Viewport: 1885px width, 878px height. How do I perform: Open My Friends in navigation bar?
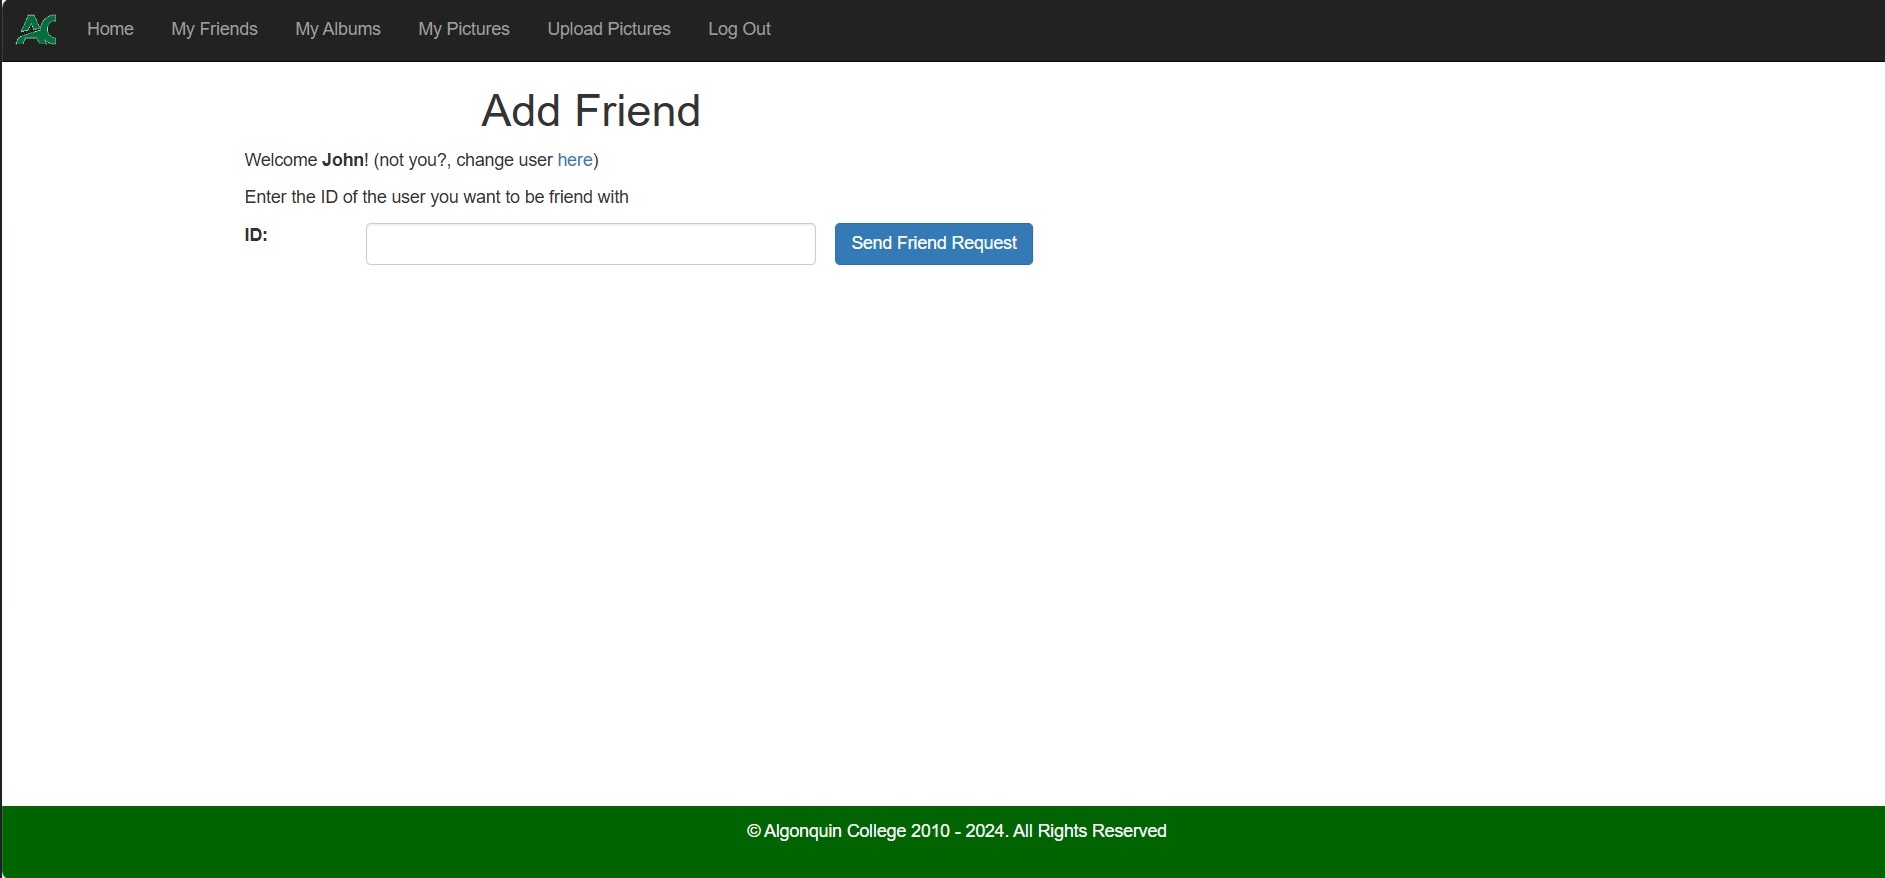214,30
